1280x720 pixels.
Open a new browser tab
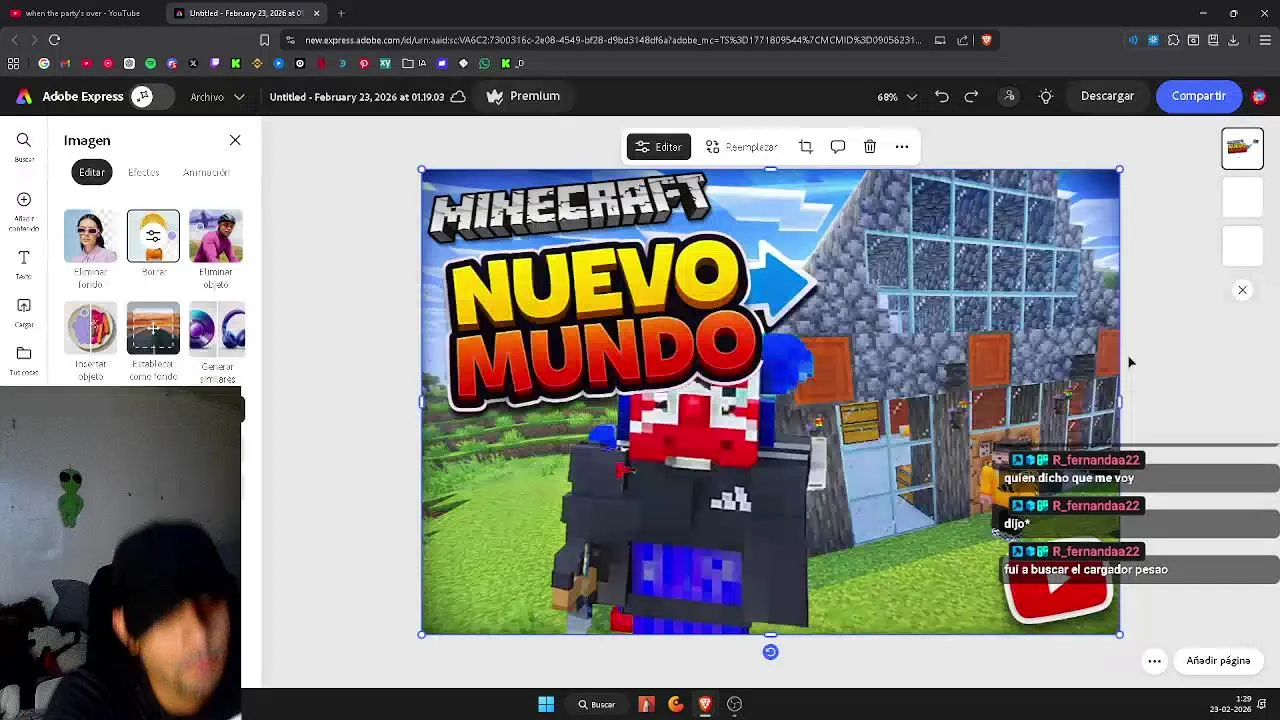tap(341, 13)
